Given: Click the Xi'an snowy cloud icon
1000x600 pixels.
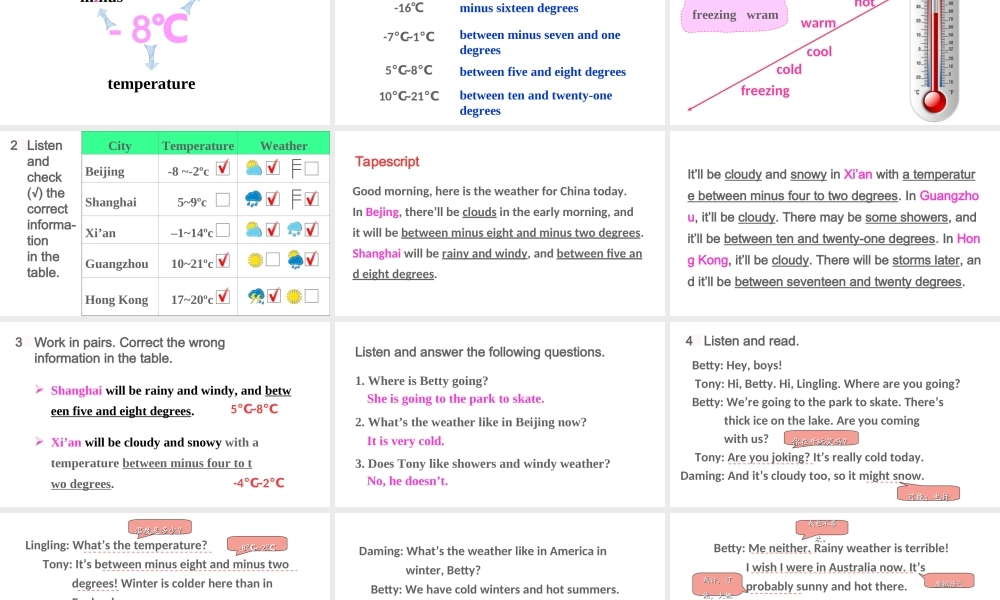Looking at the screenshot, I should 295,229.
